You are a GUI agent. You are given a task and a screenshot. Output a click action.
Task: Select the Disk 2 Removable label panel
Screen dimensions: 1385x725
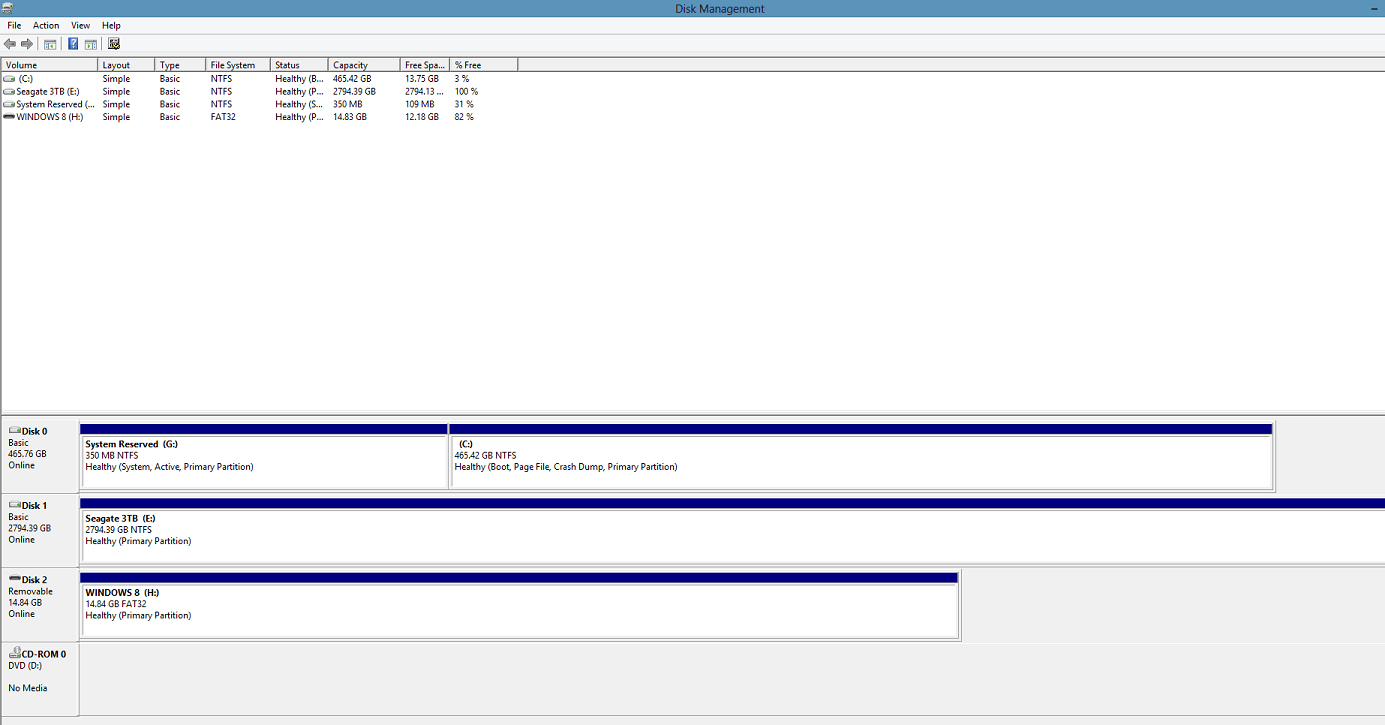[40, 604]
